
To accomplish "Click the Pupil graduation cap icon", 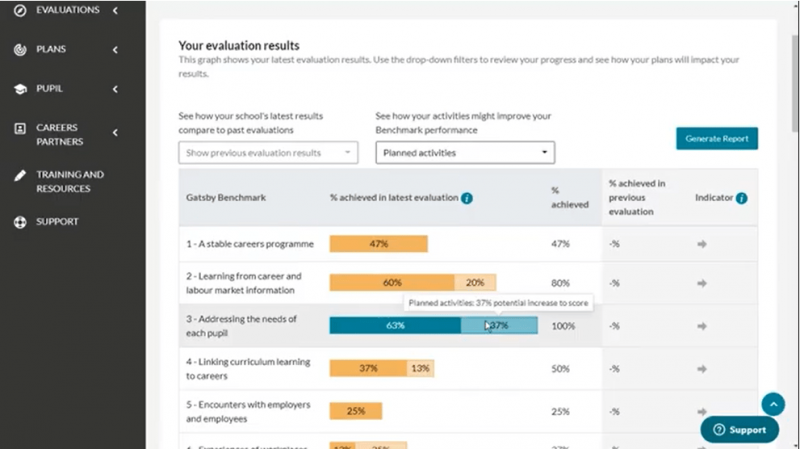I will click(x=20, y=89).
